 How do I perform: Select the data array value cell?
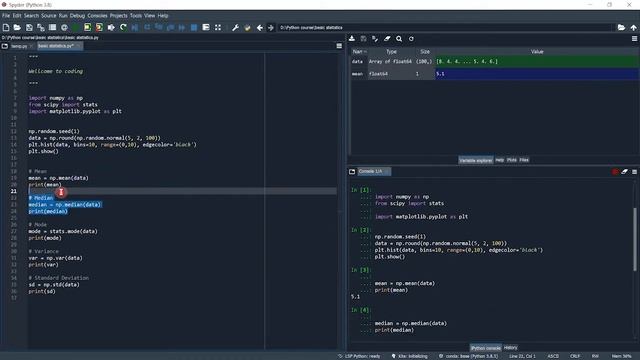pyautogui.click(x=537, y=62)
